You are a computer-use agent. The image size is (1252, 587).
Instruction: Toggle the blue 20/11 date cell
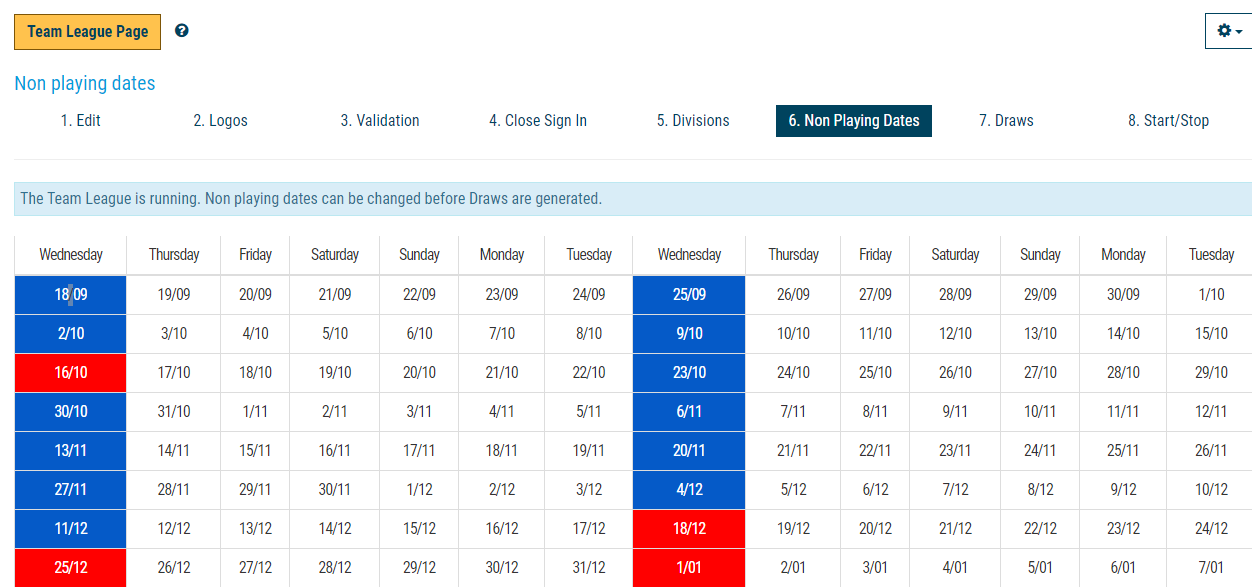(x=689, y=451)
